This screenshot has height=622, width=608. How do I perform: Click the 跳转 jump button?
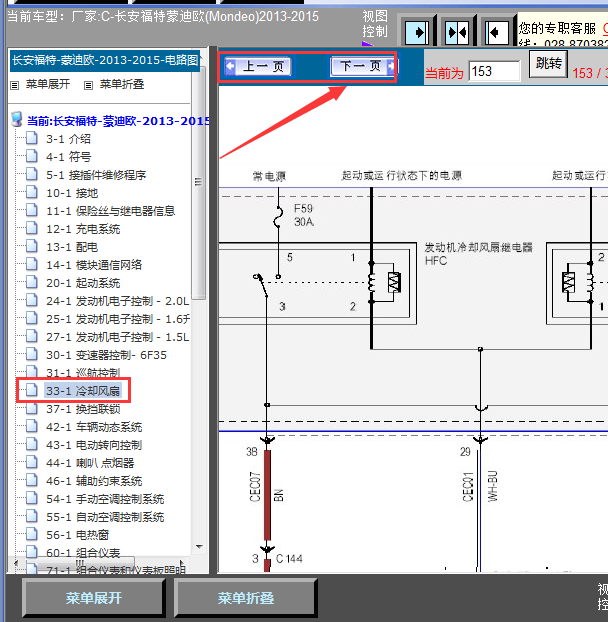549,63
